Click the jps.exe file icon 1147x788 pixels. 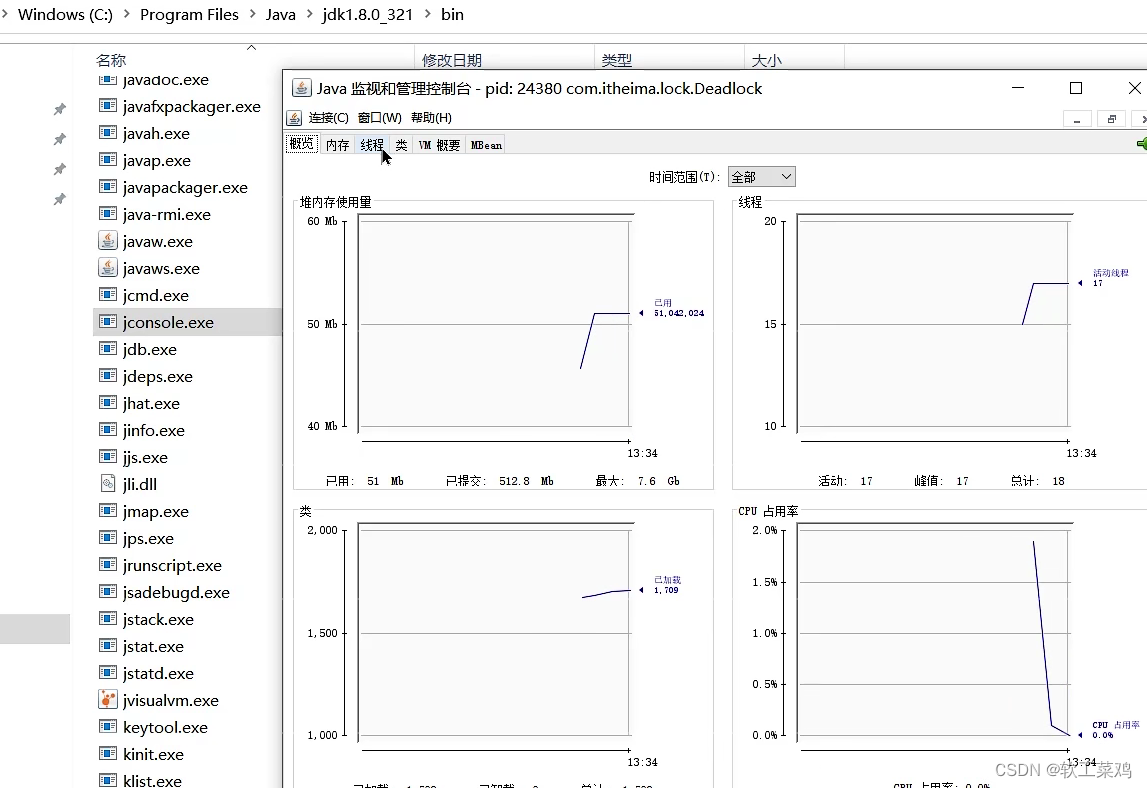[x=108, y=538]
